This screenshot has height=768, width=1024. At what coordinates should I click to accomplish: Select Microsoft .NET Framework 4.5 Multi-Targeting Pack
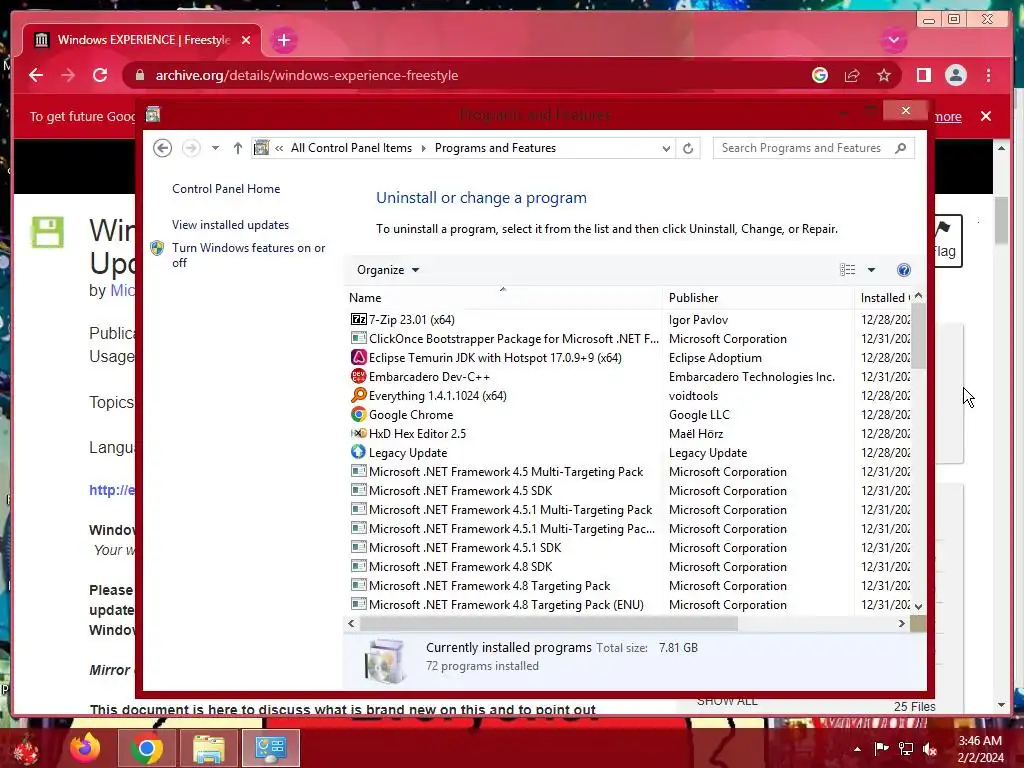coord(496,472)
